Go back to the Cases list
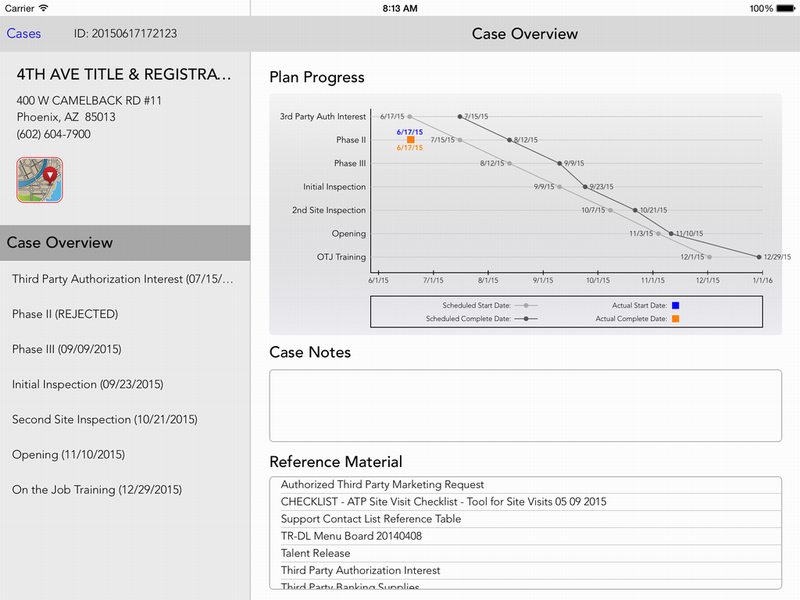Screen dimensions: 800x600 click(x=23, y=33)
